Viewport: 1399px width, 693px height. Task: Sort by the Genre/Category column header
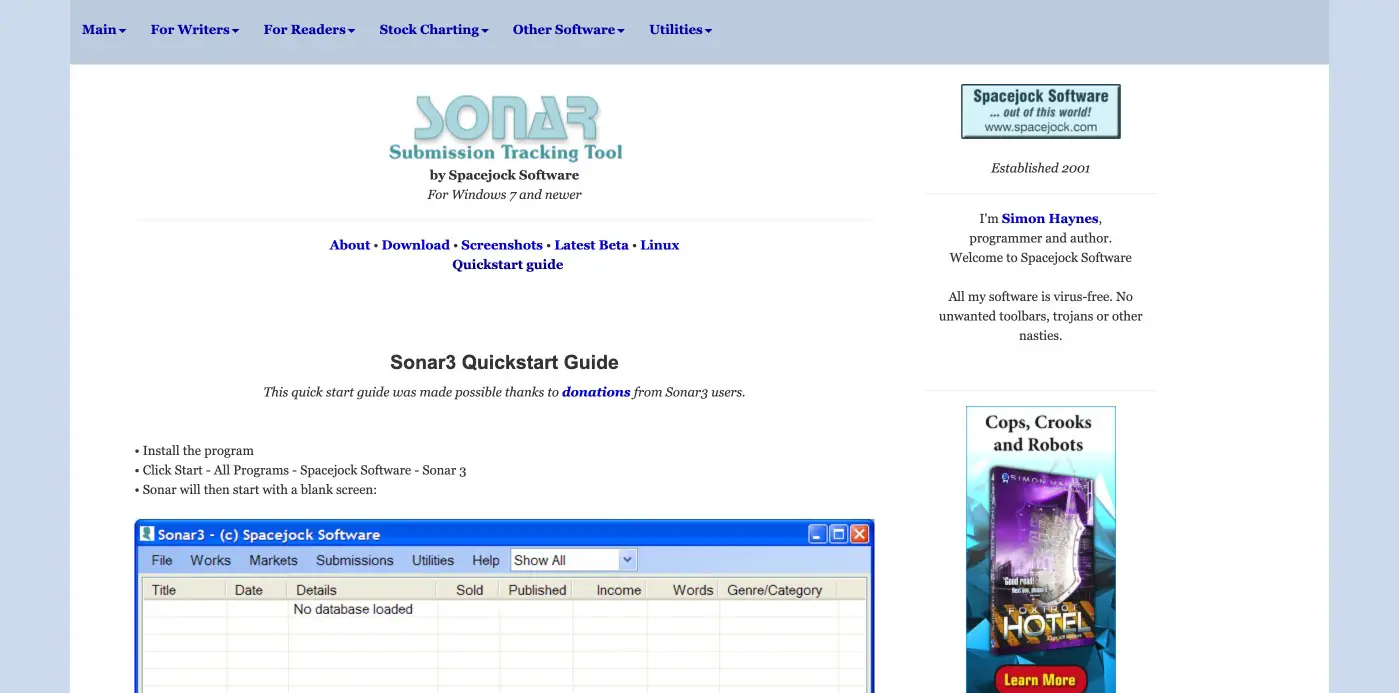tap(779, 590)
